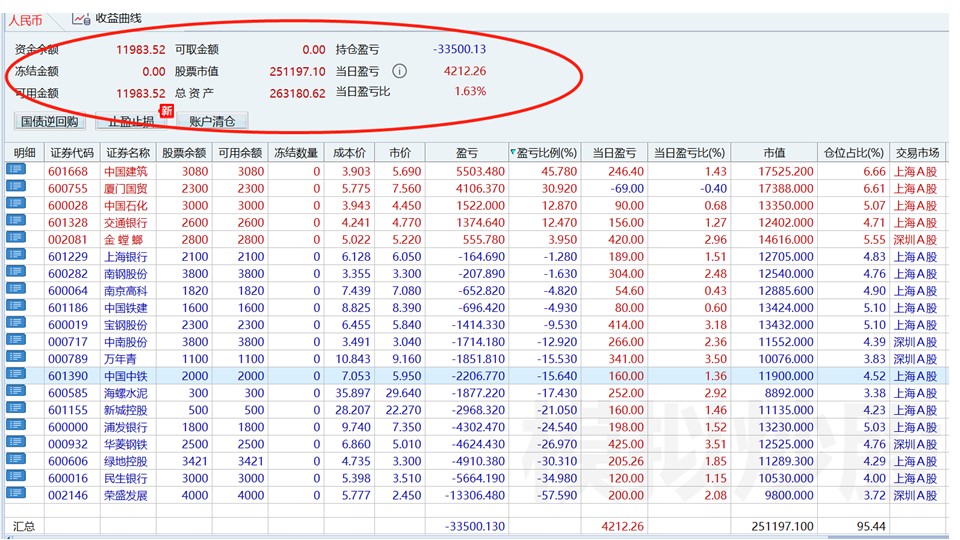
Task: Open detail icon for 601229 上海银行 row
Action: [x=16, y=255]
